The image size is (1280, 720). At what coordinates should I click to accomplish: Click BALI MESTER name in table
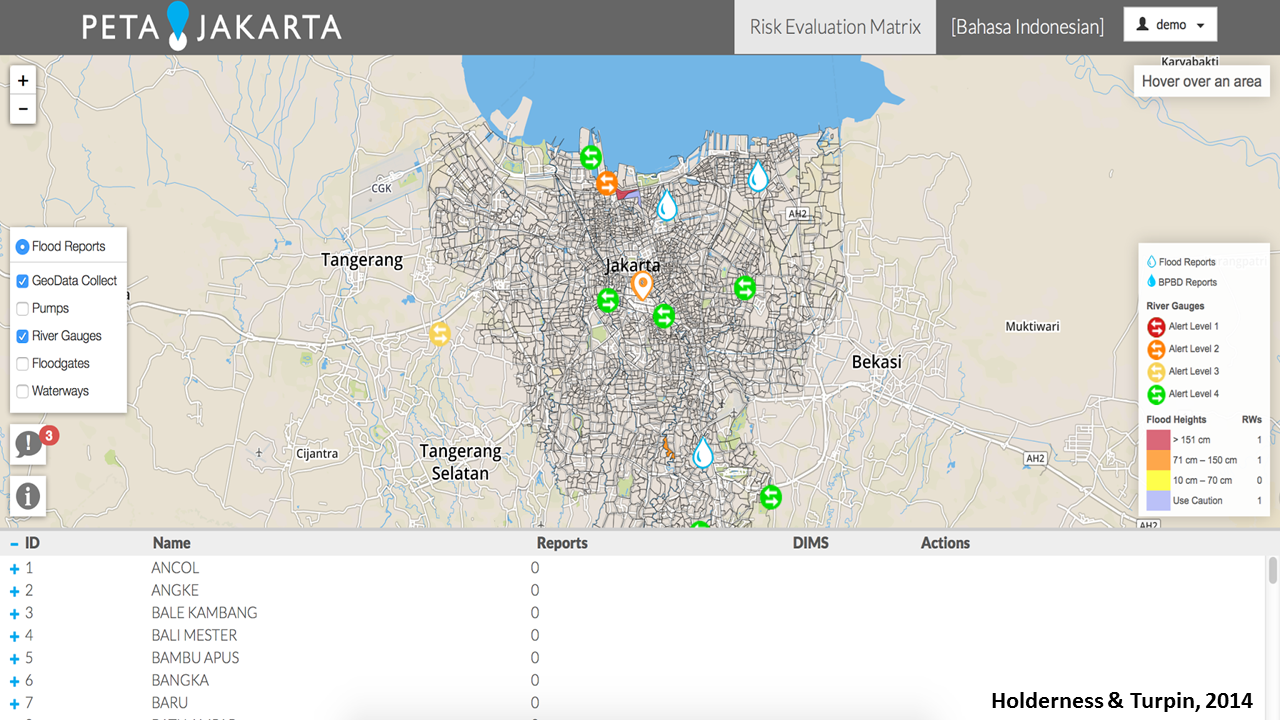coord(194,635)
